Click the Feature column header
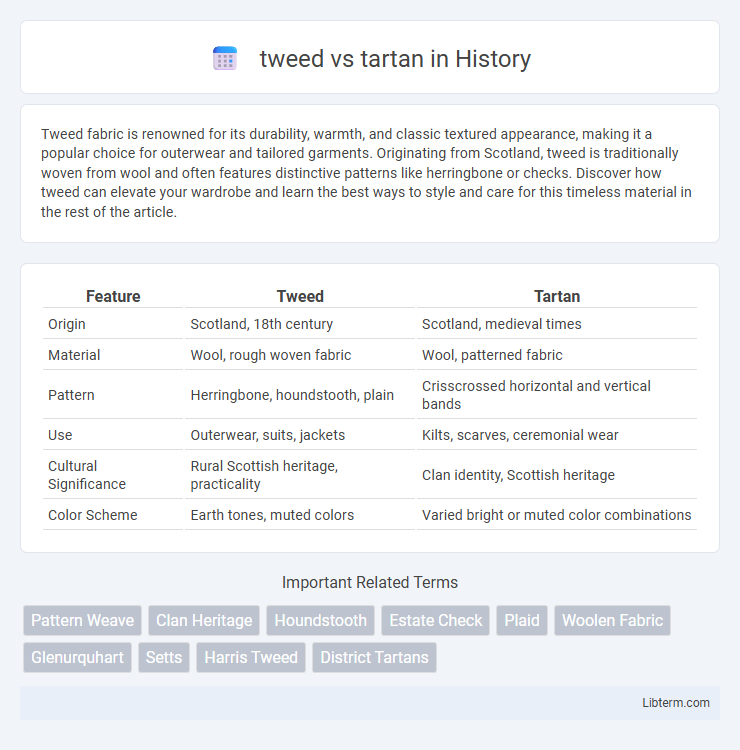The height and width of the screenshot is (750, 740). click(113, 297)
